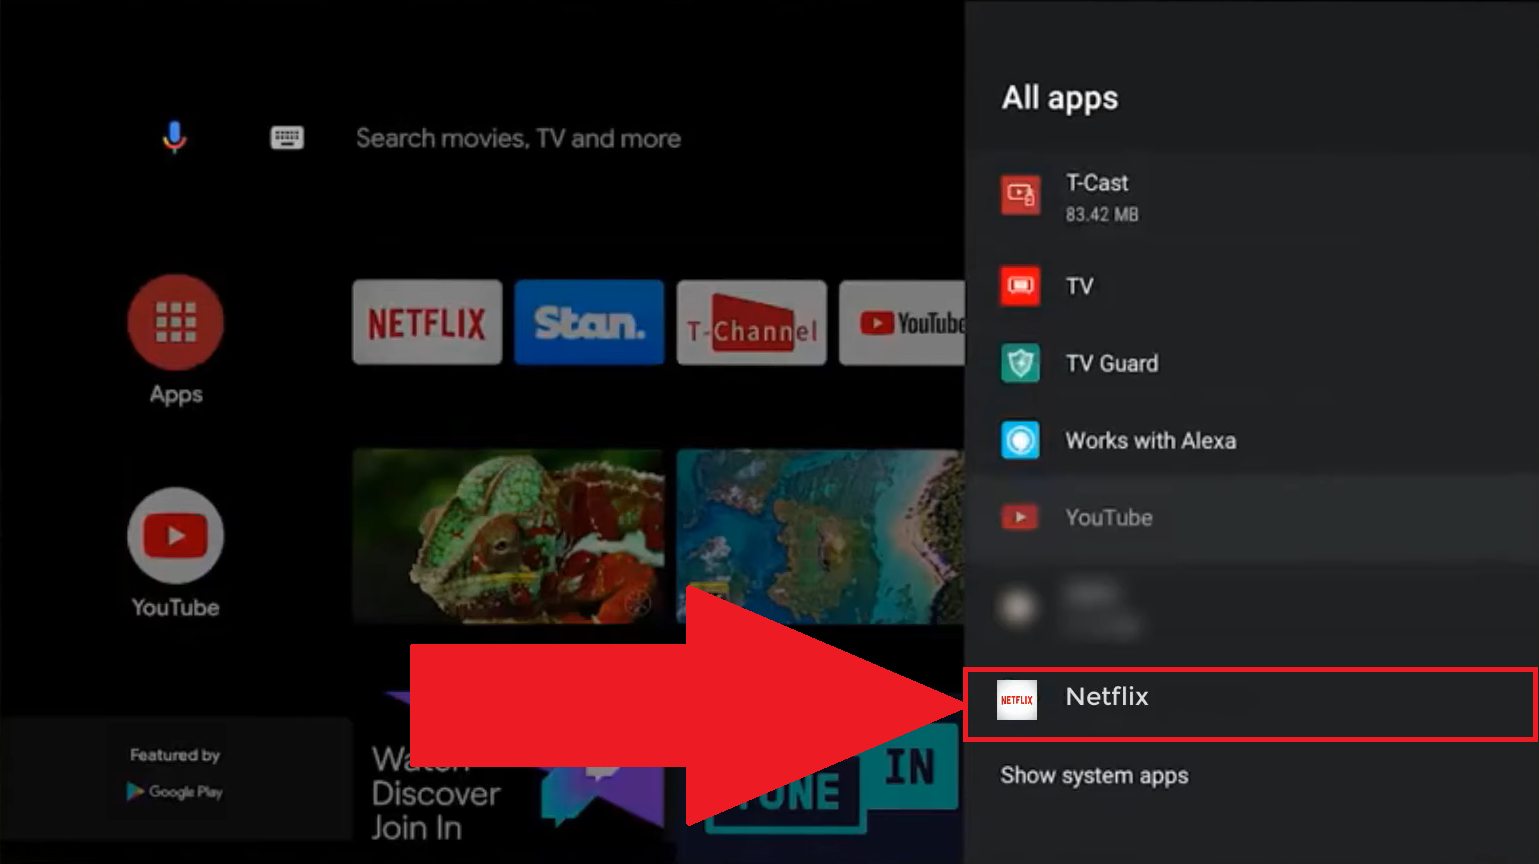
Task: Open the red Apps grid icon
Action: click(x=176, y=322)
